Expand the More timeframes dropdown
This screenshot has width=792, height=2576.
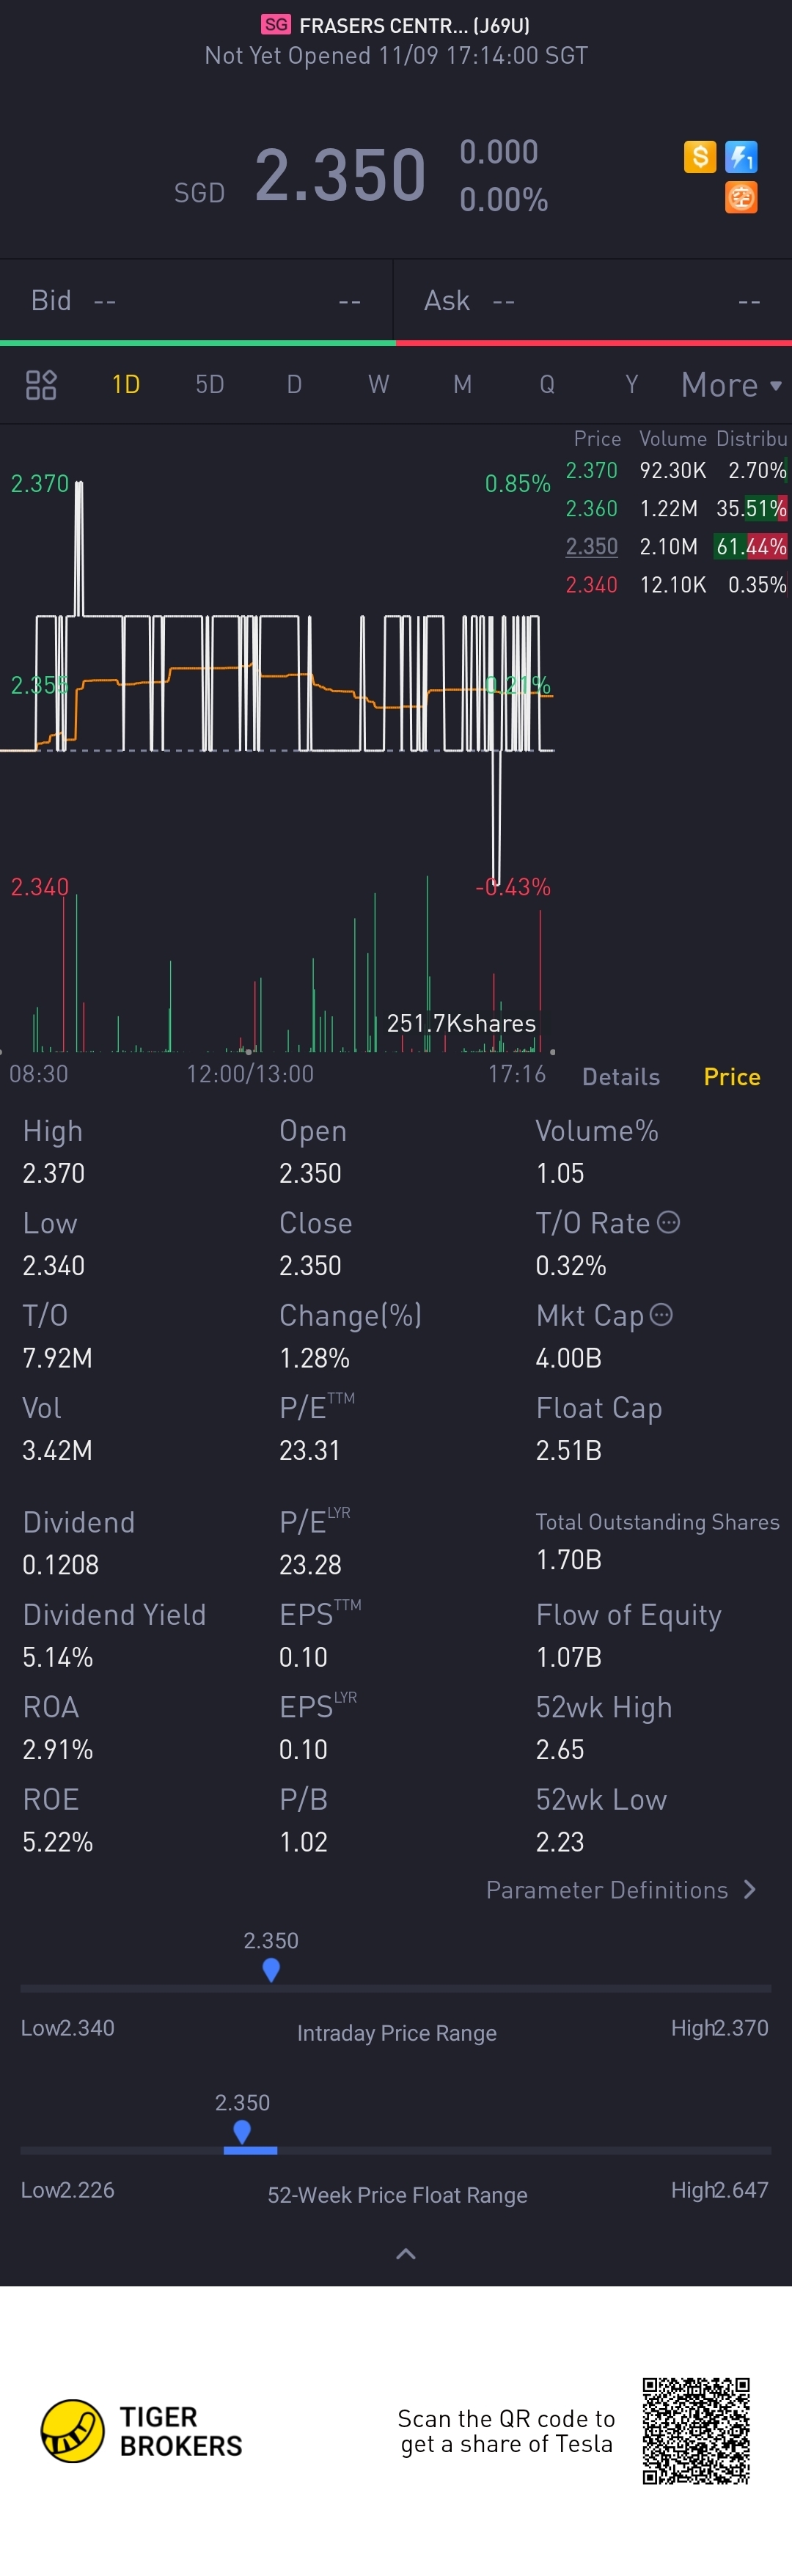click(731, 385)
